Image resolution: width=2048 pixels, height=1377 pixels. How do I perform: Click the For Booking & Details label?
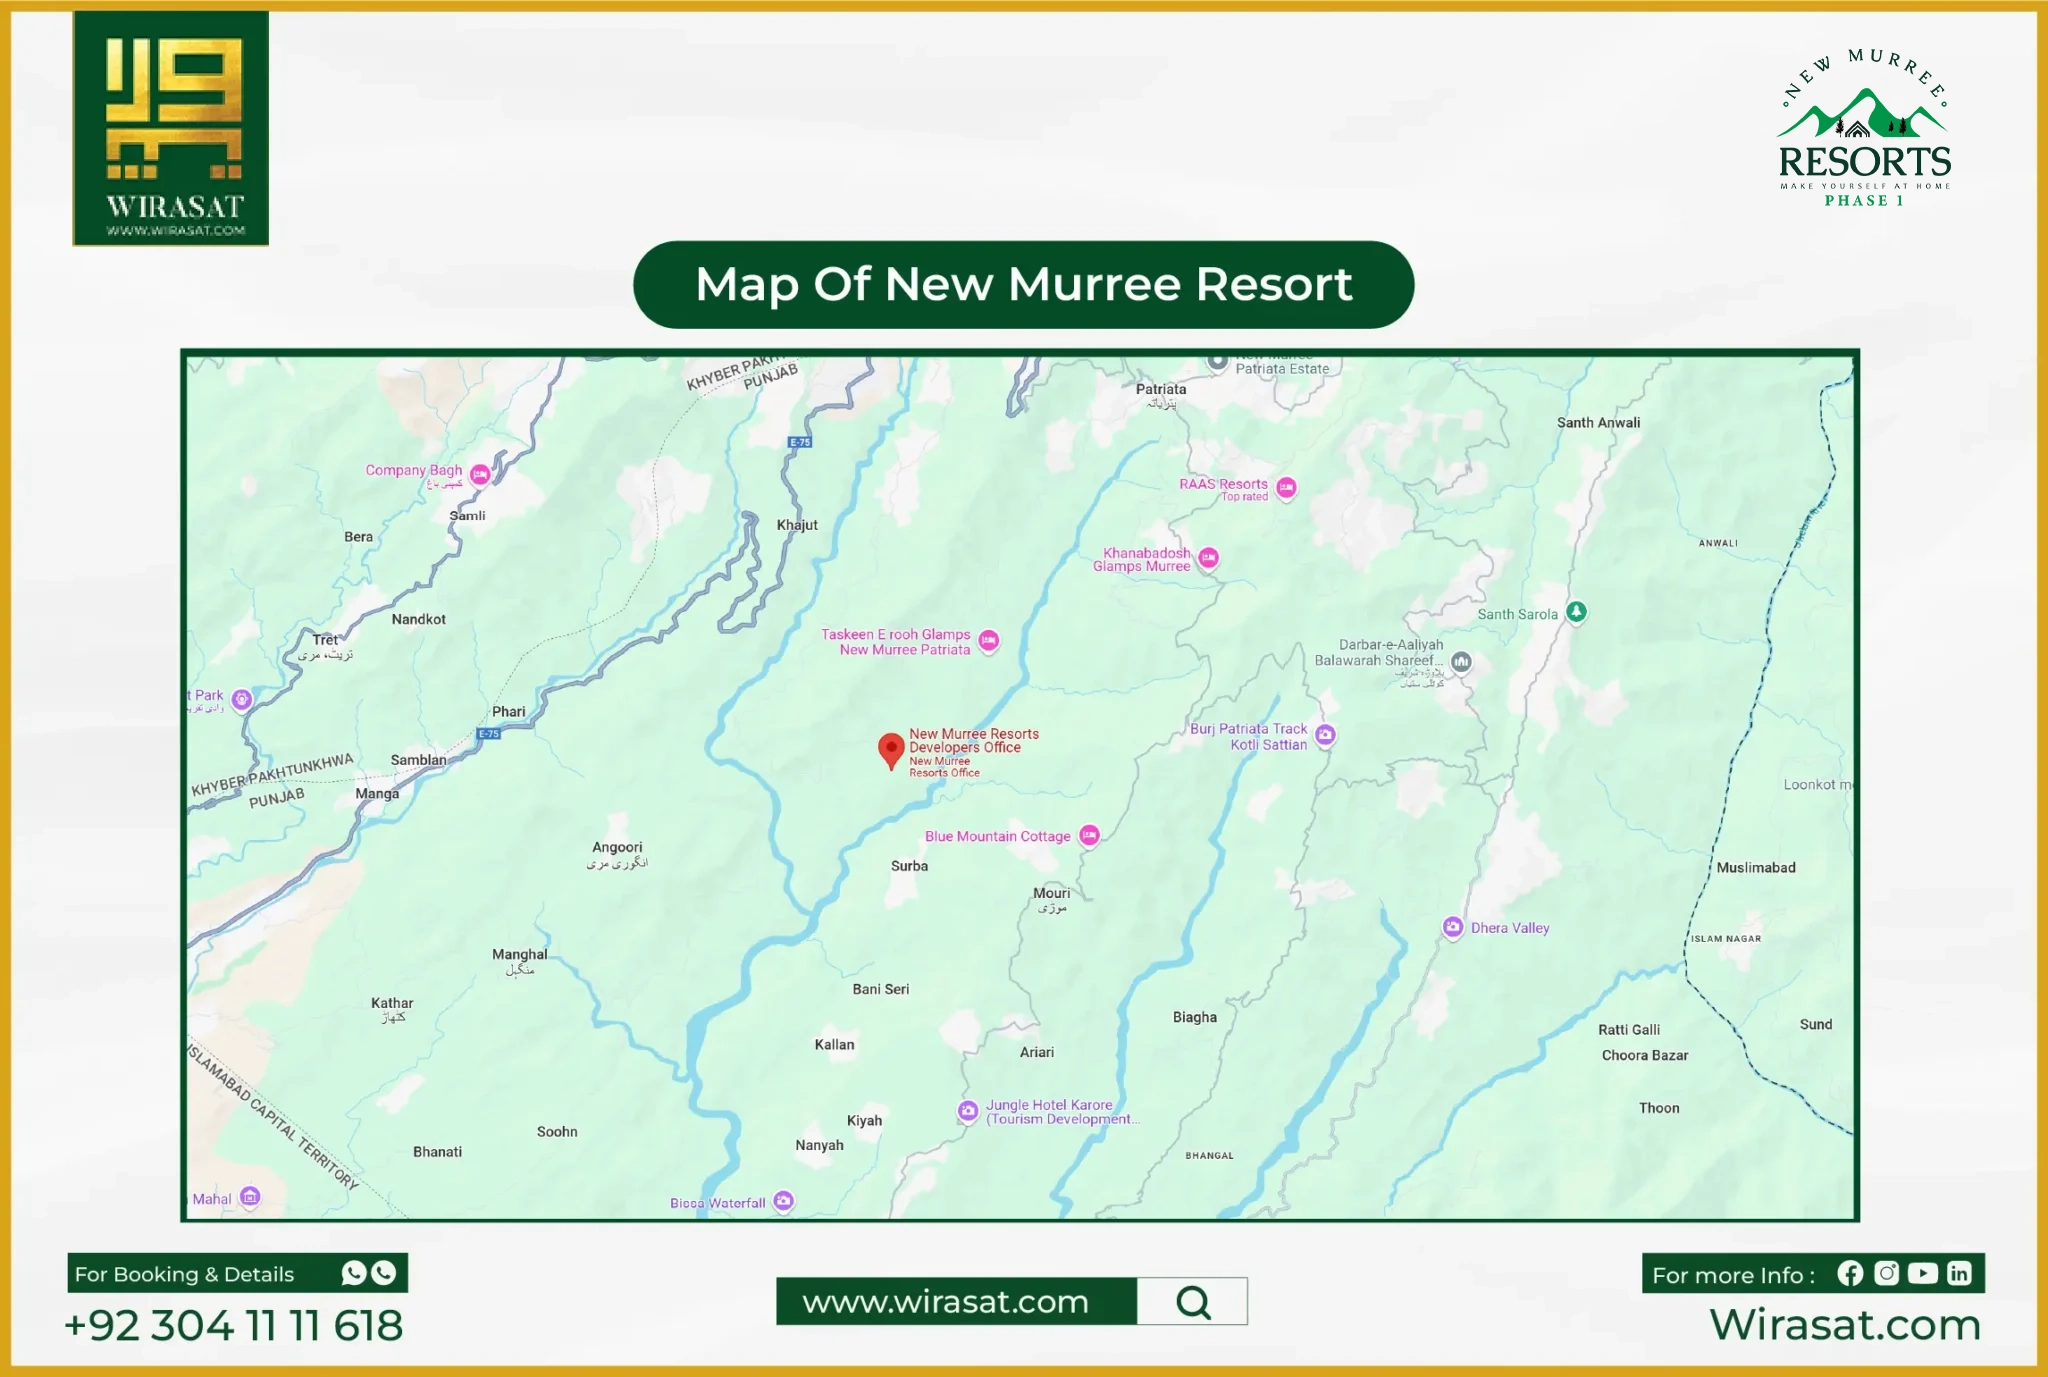[x=185, y=1274]
